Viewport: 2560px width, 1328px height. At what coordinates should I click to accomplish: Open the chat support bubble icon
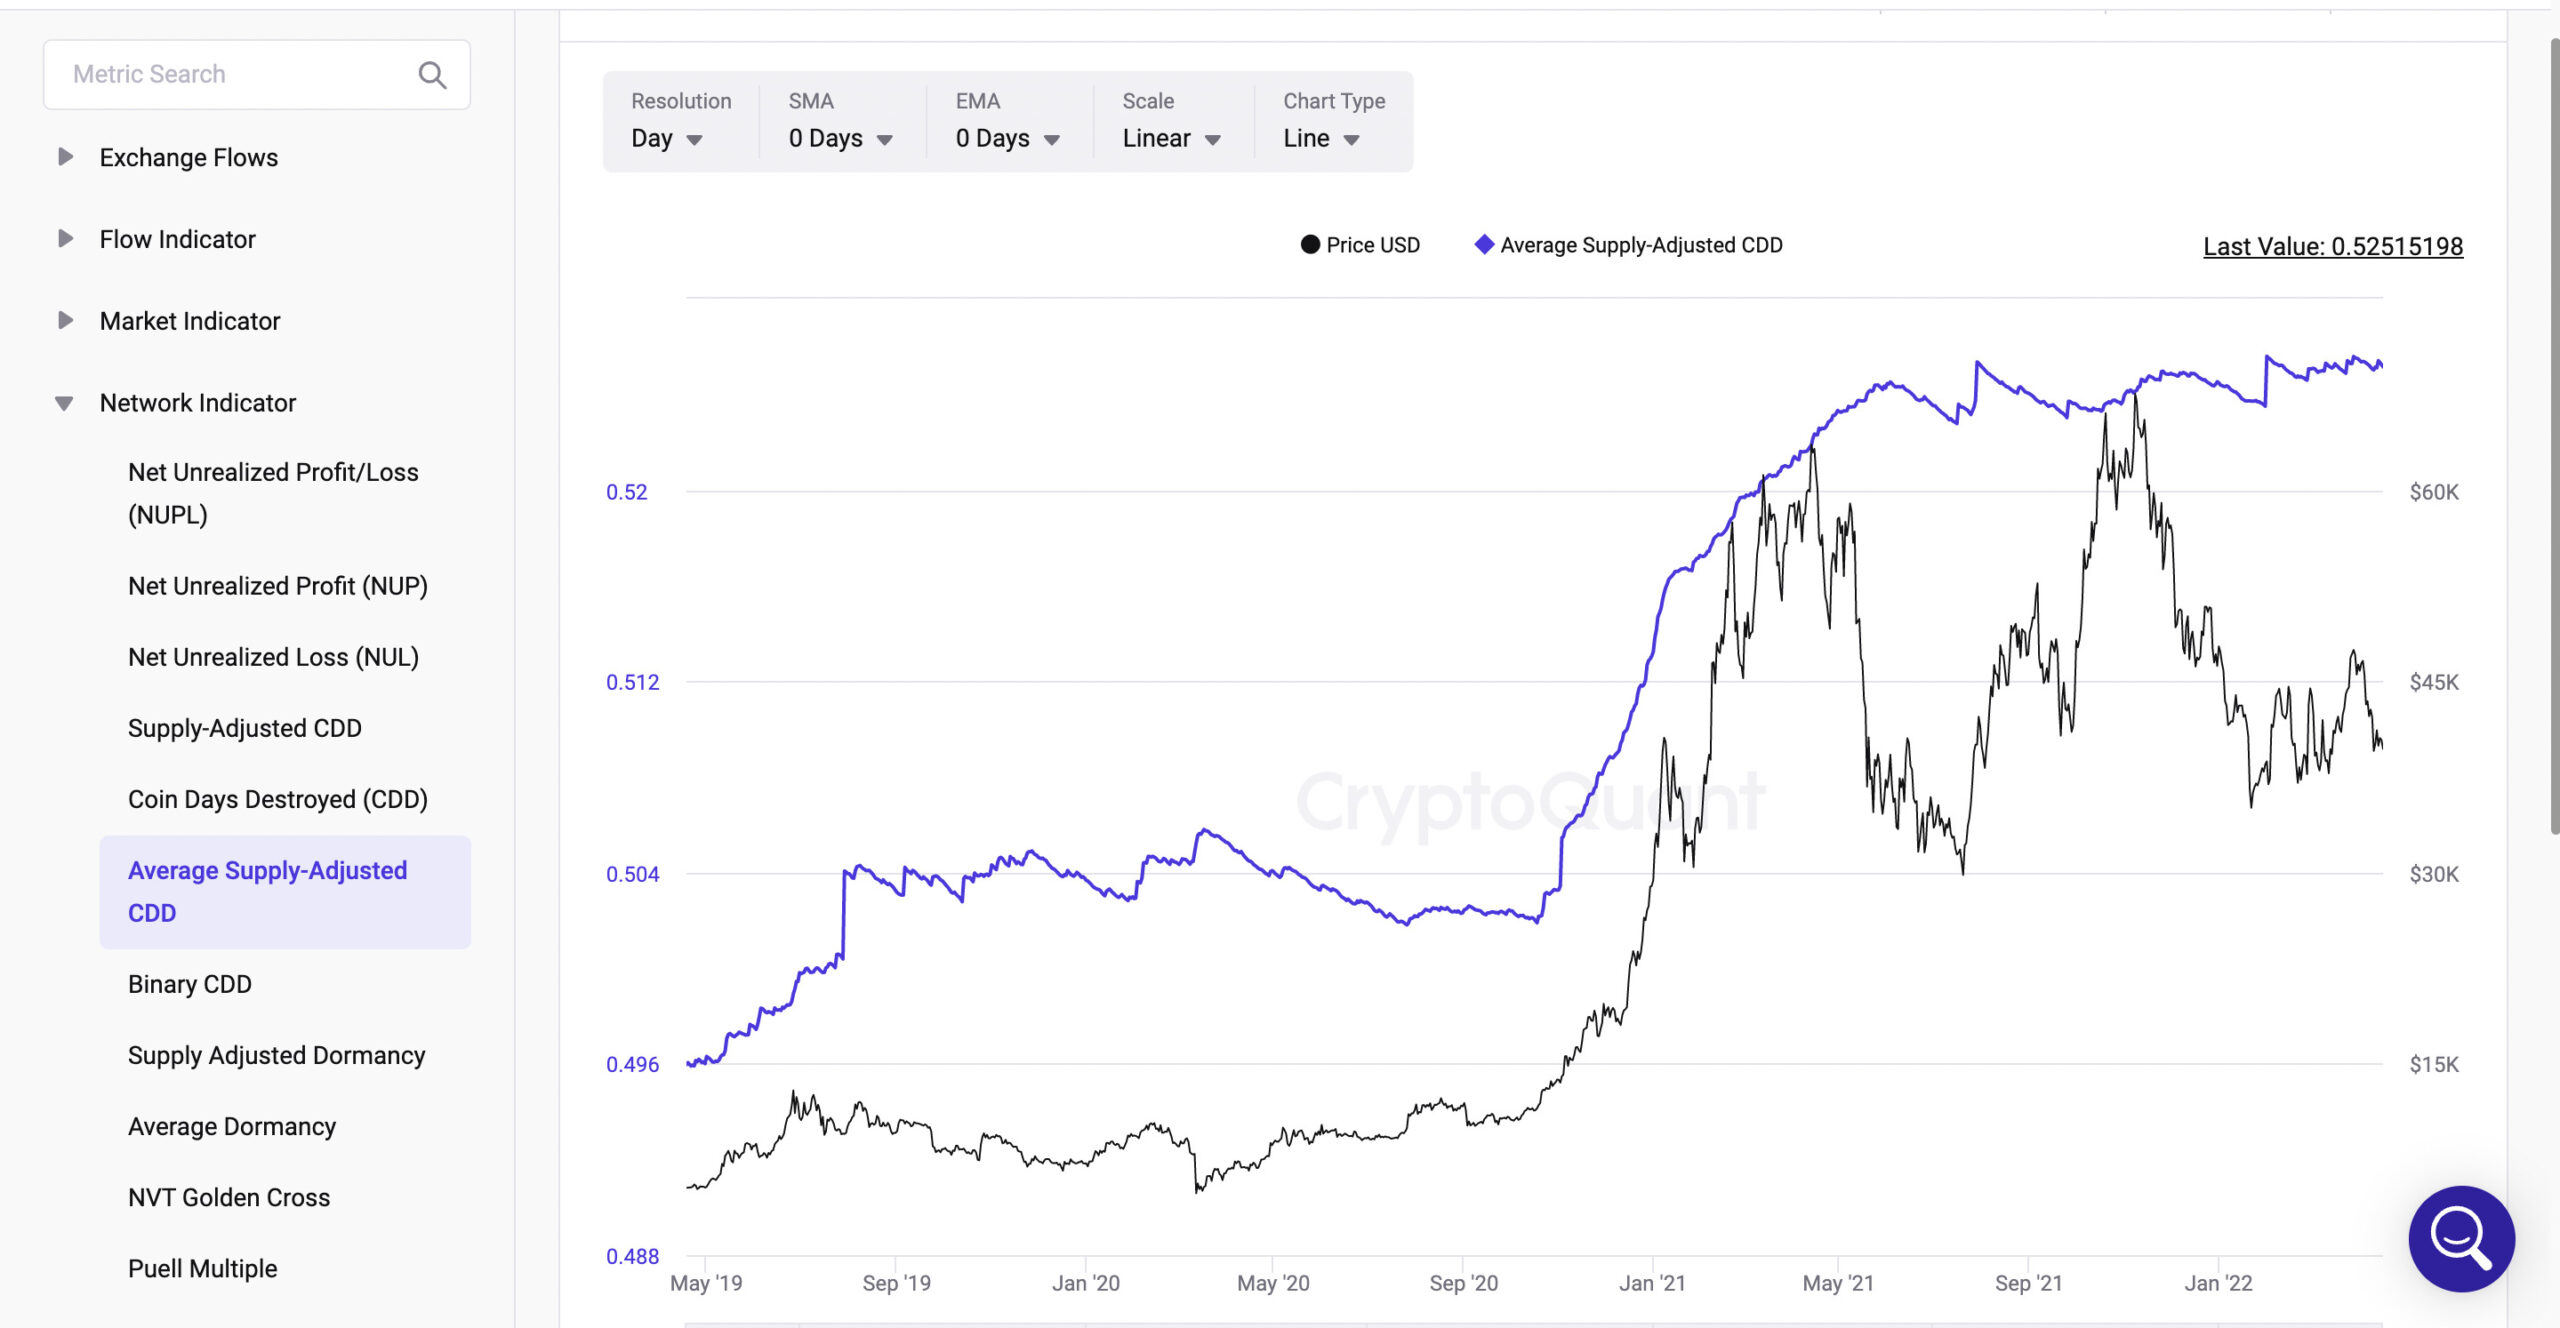(x=2461, y=1238)
